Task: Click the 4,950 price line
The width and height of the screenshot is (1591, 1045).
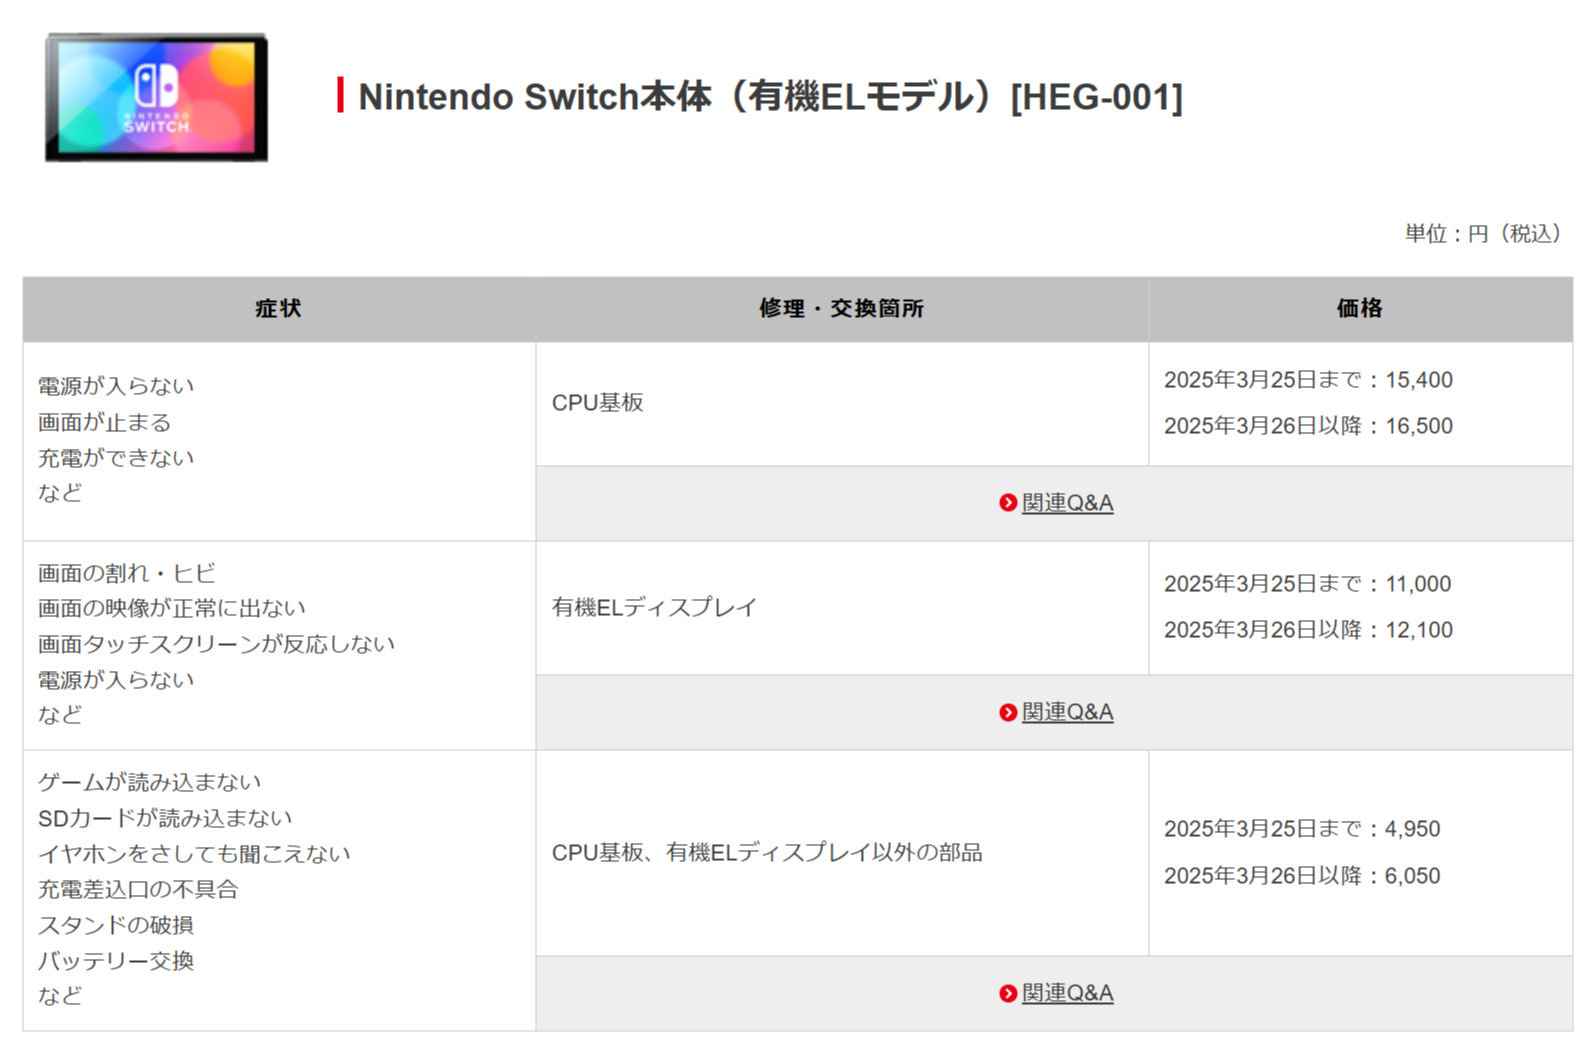Action: (1301, 829)
